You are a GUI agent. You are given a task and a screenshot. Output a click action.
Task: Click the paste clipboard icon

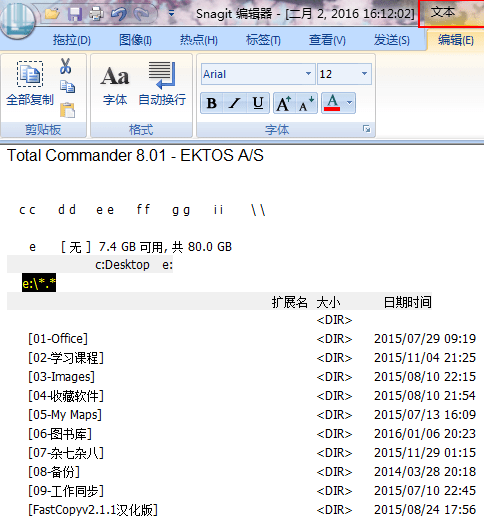coord(67,110)
